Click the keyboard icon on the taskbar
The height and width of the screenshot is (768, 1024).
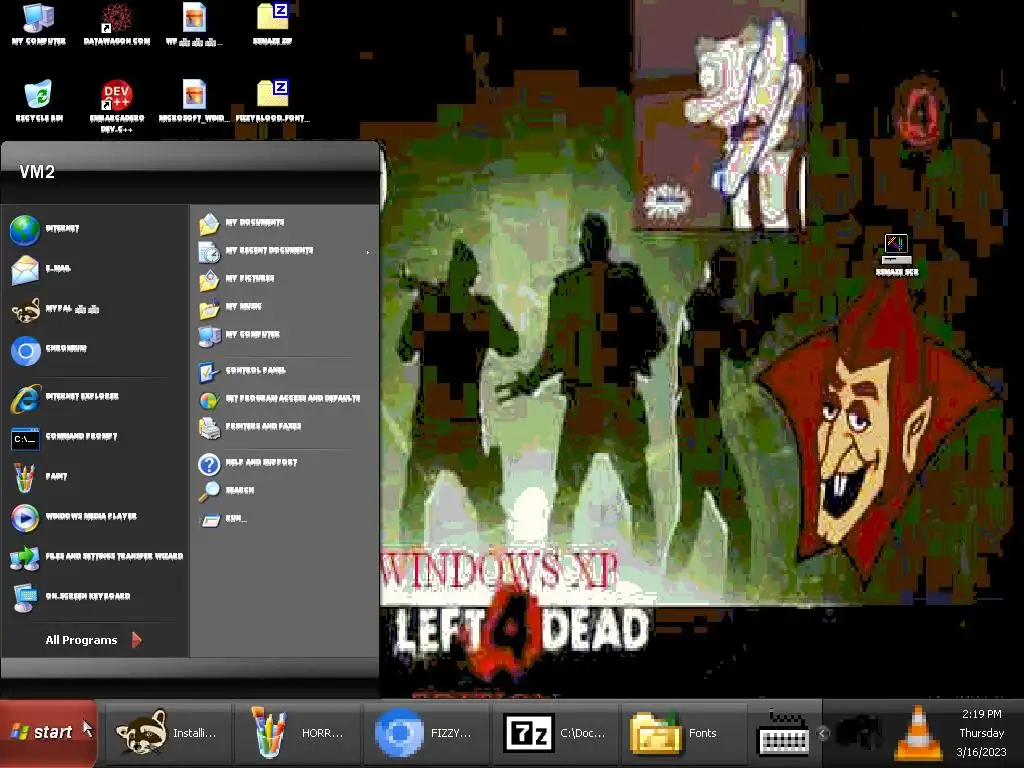pyautogui.click(x=783, y=734)
